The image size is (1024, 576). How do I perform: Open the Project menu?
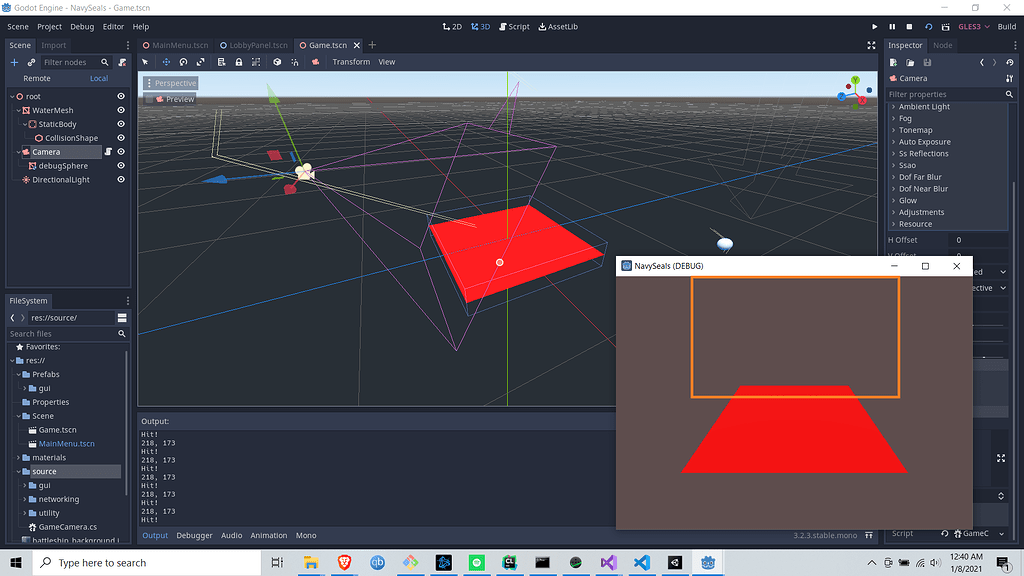click(x=49, y=27)
